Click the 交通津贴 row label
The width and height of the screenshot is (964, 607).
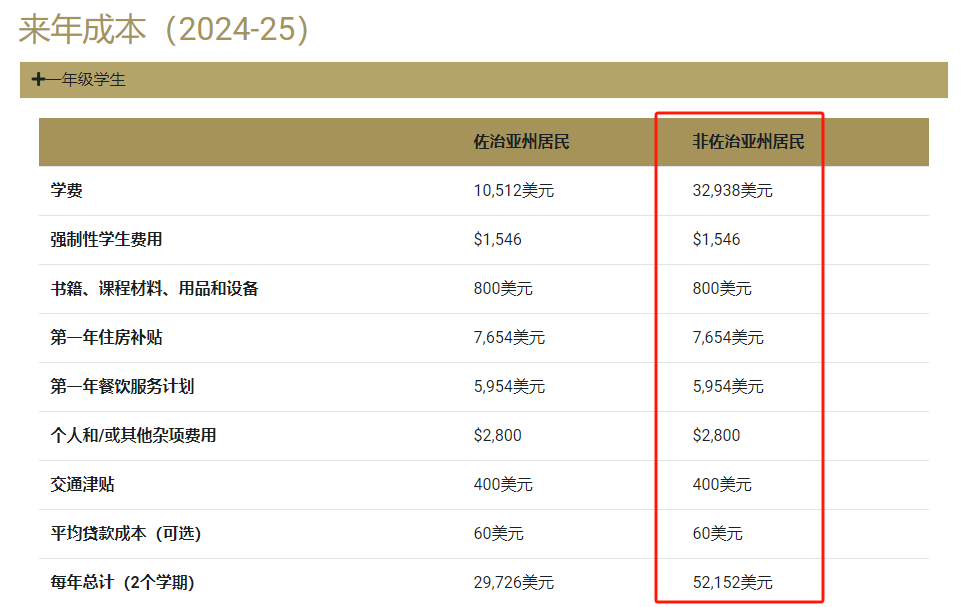click(78, 485)
